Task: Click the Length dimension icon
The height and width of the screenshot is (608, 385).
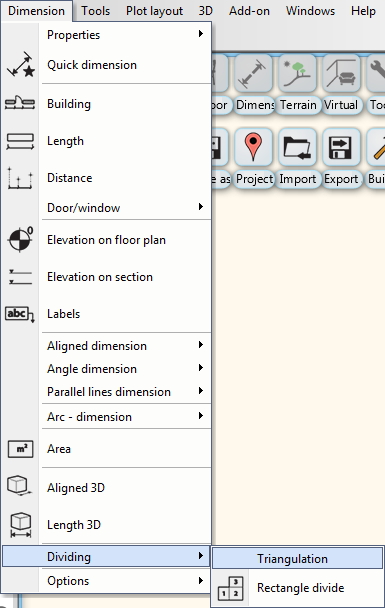Action: [x=20, y=141]
